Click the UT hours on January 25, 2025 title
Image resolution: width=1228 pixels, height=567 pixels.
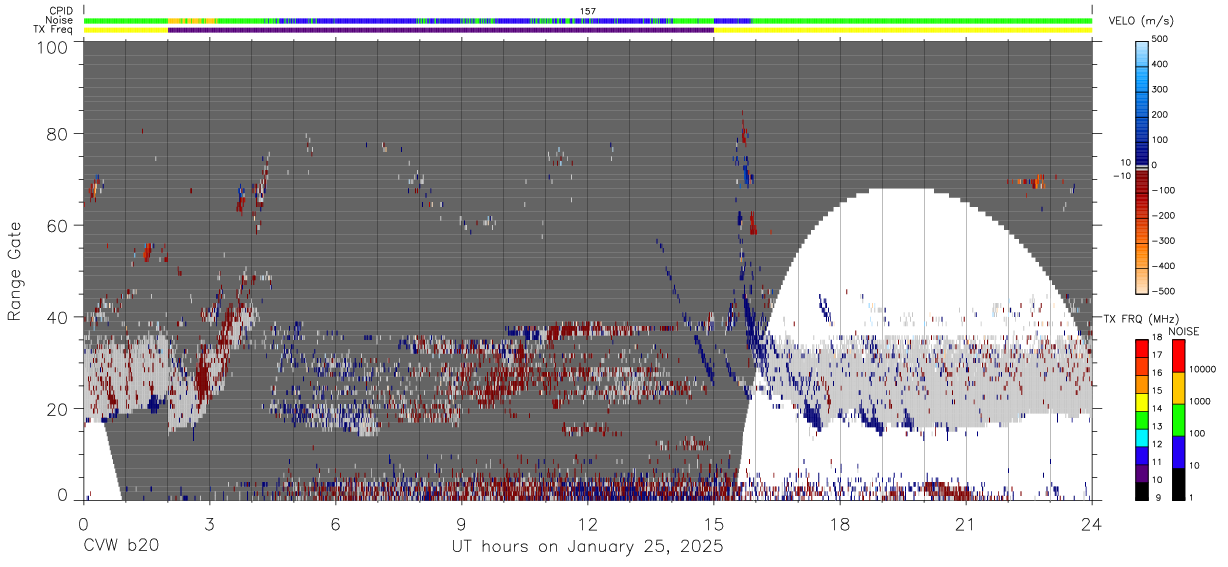[588, 547]
